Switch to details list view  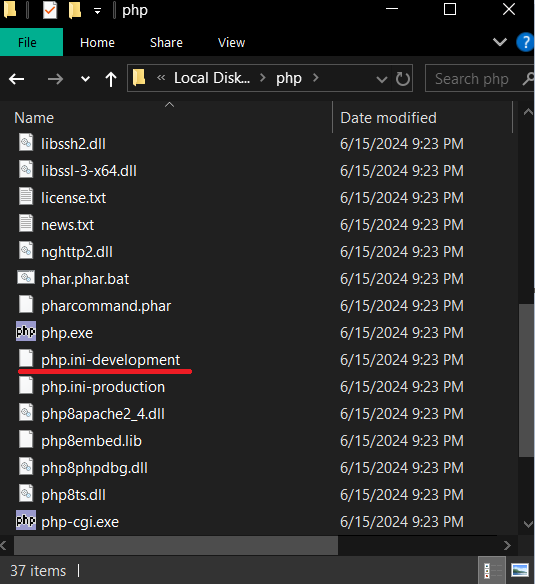pos(492,570)
